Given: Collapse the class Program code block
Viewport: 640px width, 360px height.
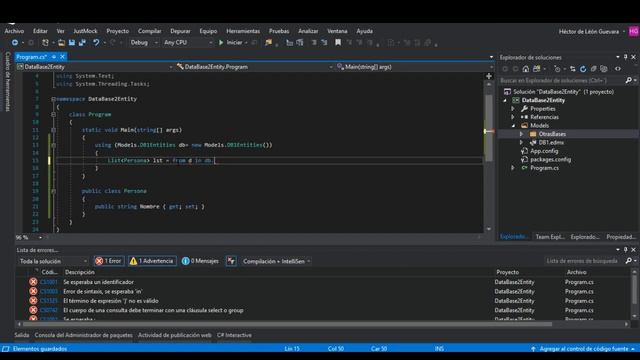Looking at the screenshot, I should pos(53,115).
